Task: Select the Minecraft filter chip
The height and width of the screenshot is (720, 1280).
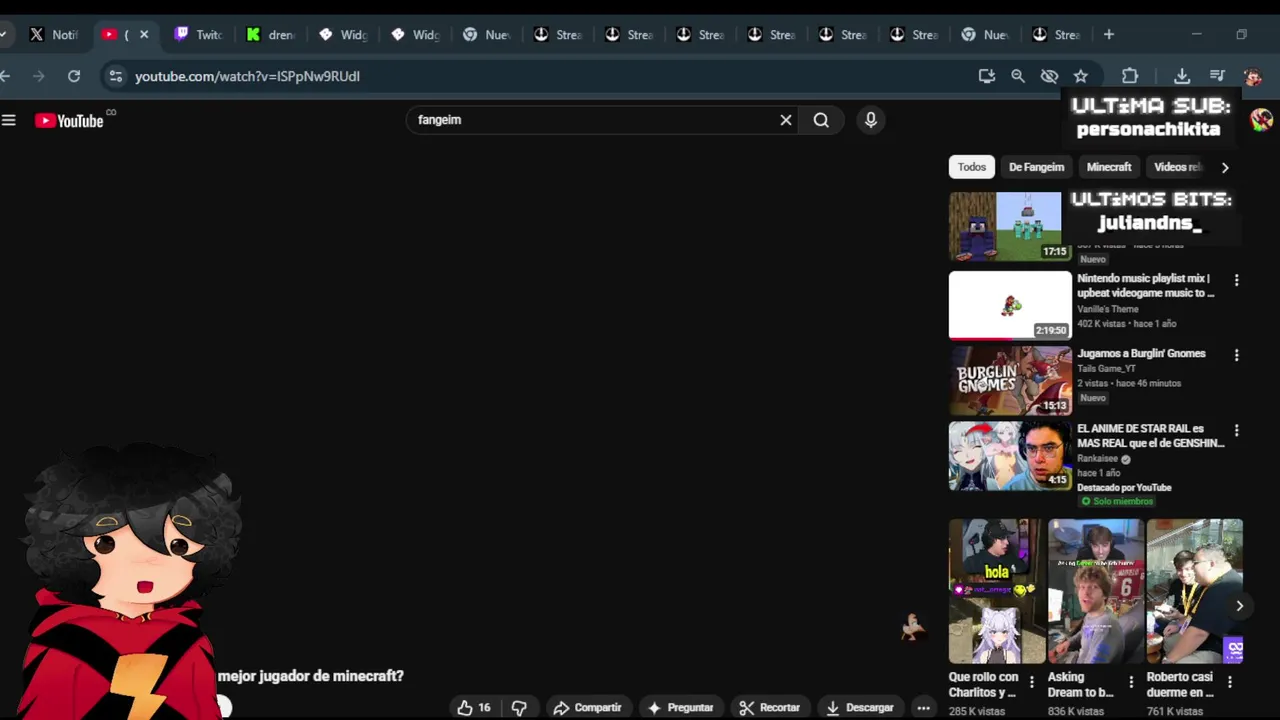Action: 1109,167
